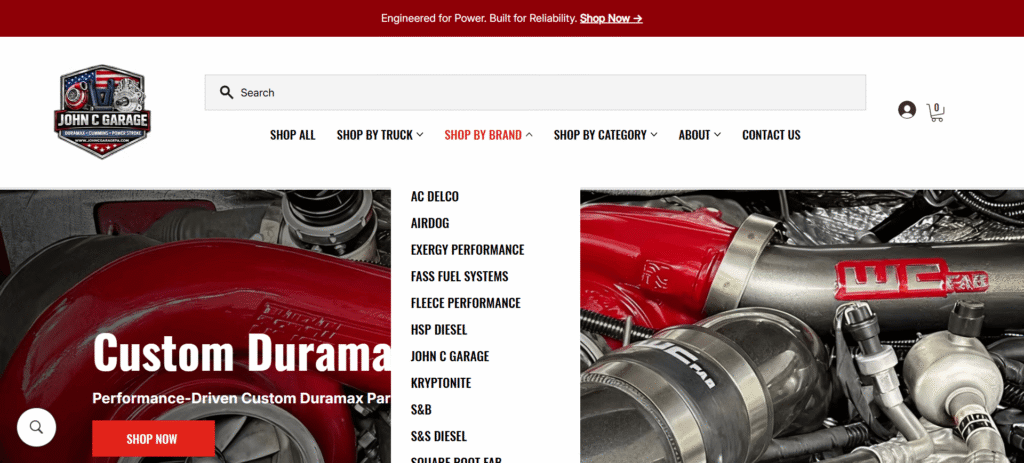The width and height of the screenshot is (1024, 463).
Task: Select AirDog brand
Action: click(430, 223)
